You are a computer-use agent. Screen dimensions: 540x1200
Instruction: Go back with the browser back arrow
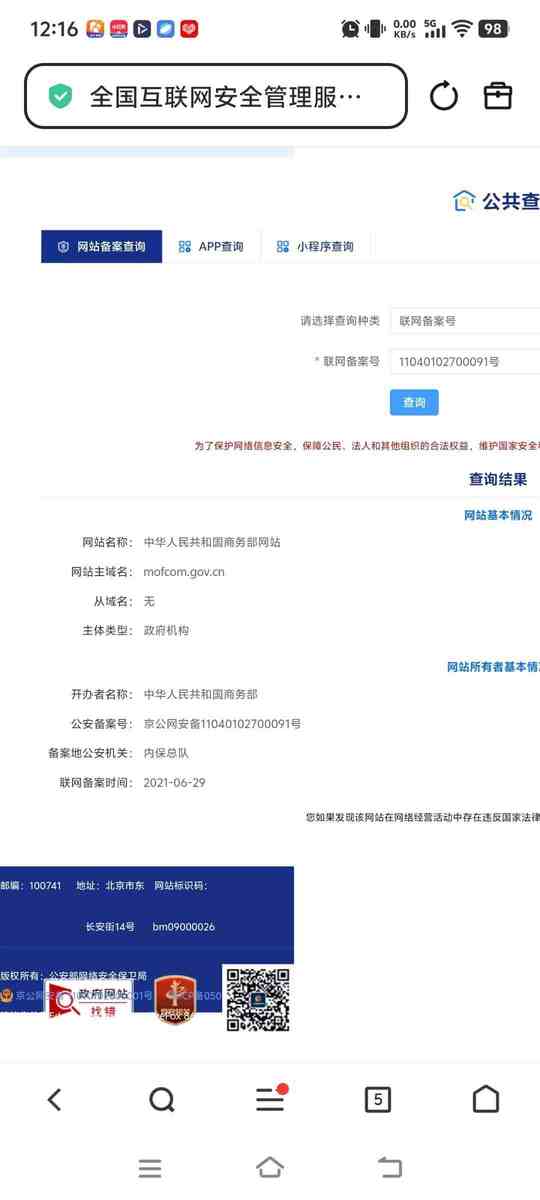click(54, 1099)
